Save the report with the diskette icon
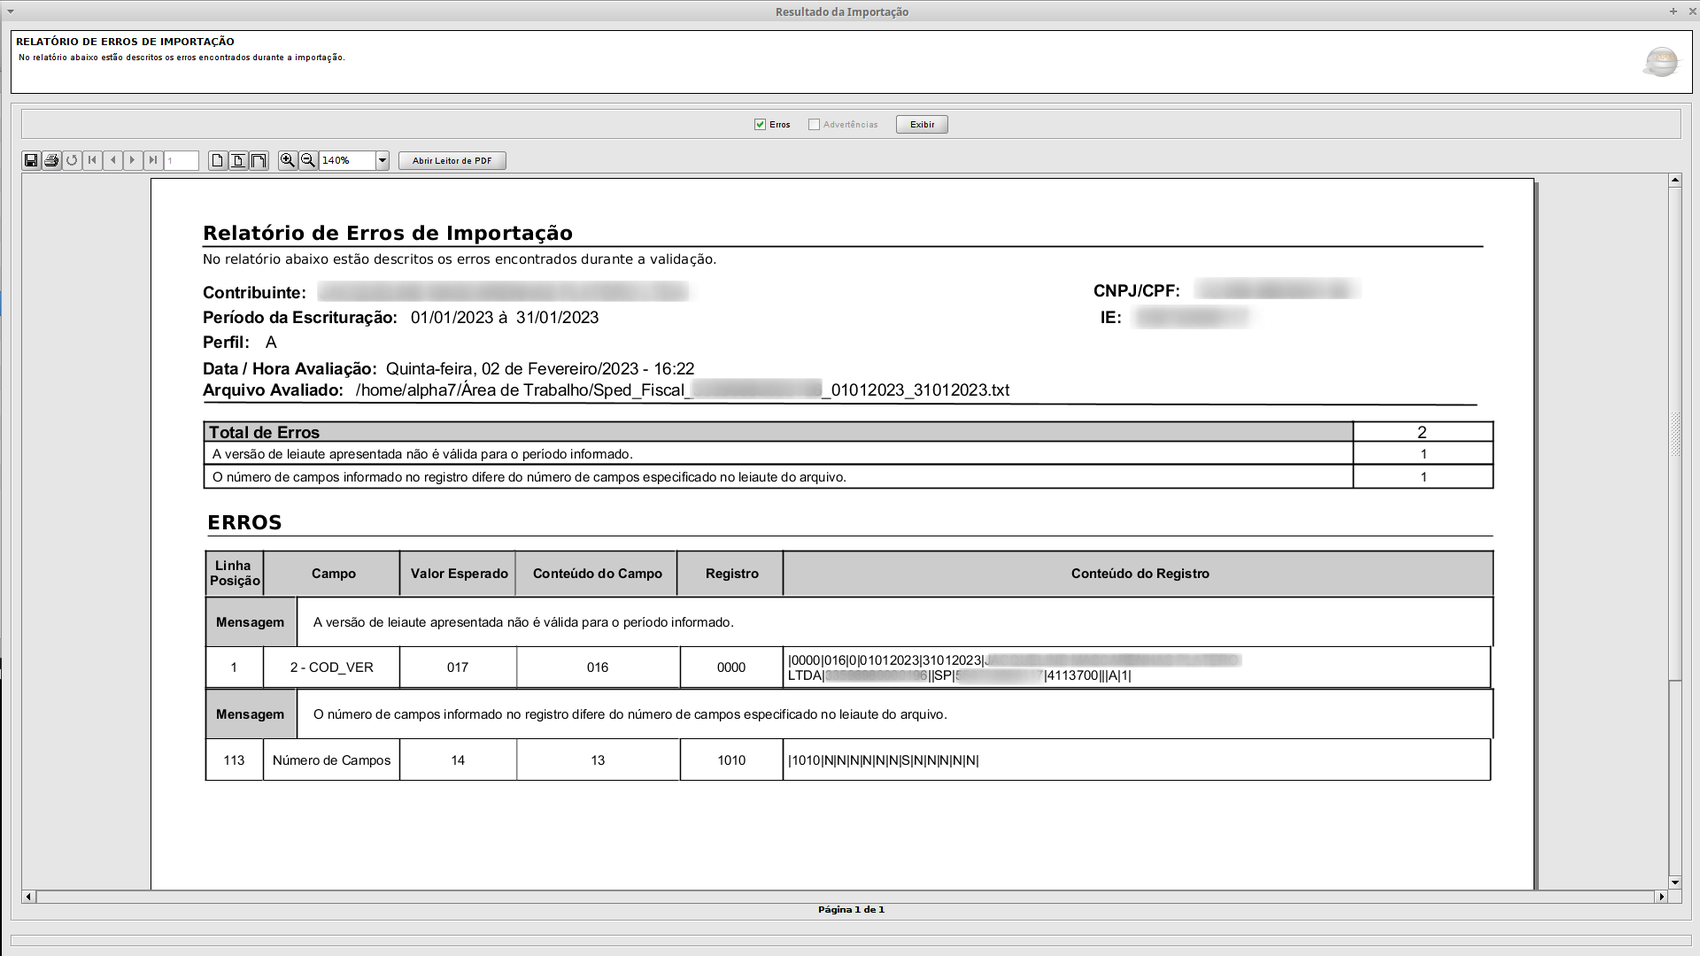1700x956 pixels. tap(31, 160)
